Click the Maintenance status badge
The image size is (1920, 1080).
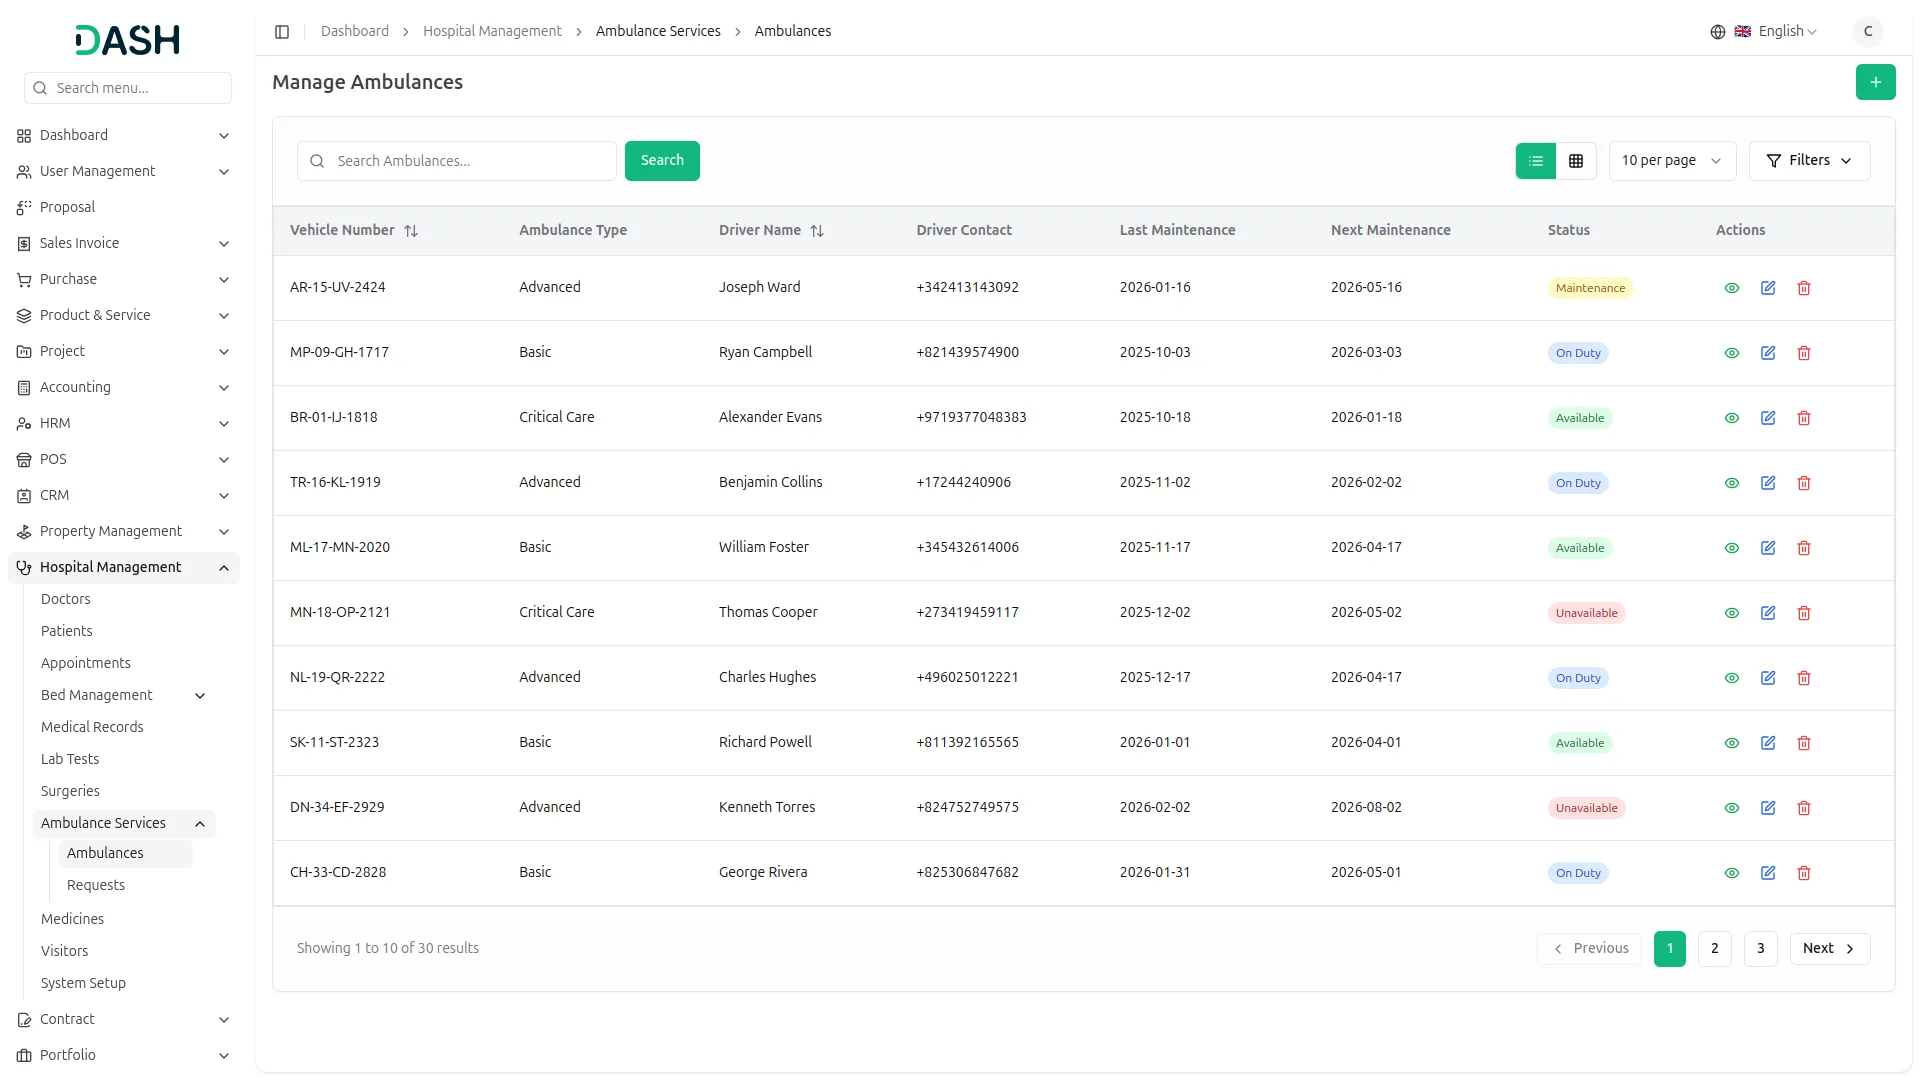1589,288
